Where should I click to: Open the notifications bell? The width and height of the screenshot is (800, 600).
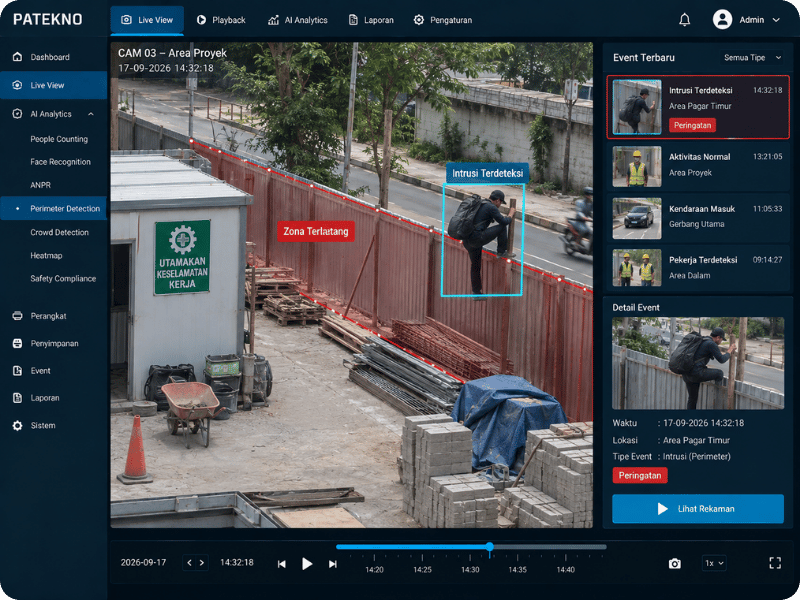point(684,20)
